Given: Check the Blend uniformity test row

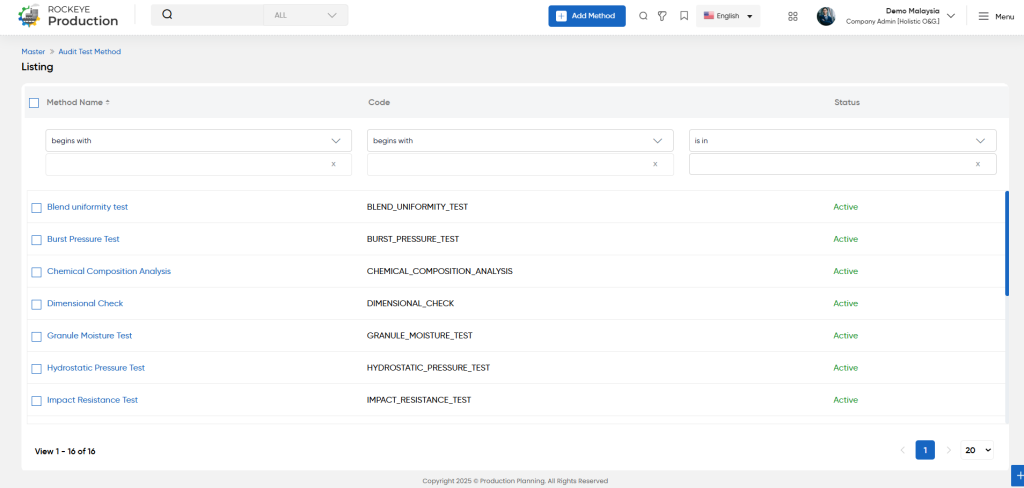Looking at the screenshot, I should coord(37,208).
